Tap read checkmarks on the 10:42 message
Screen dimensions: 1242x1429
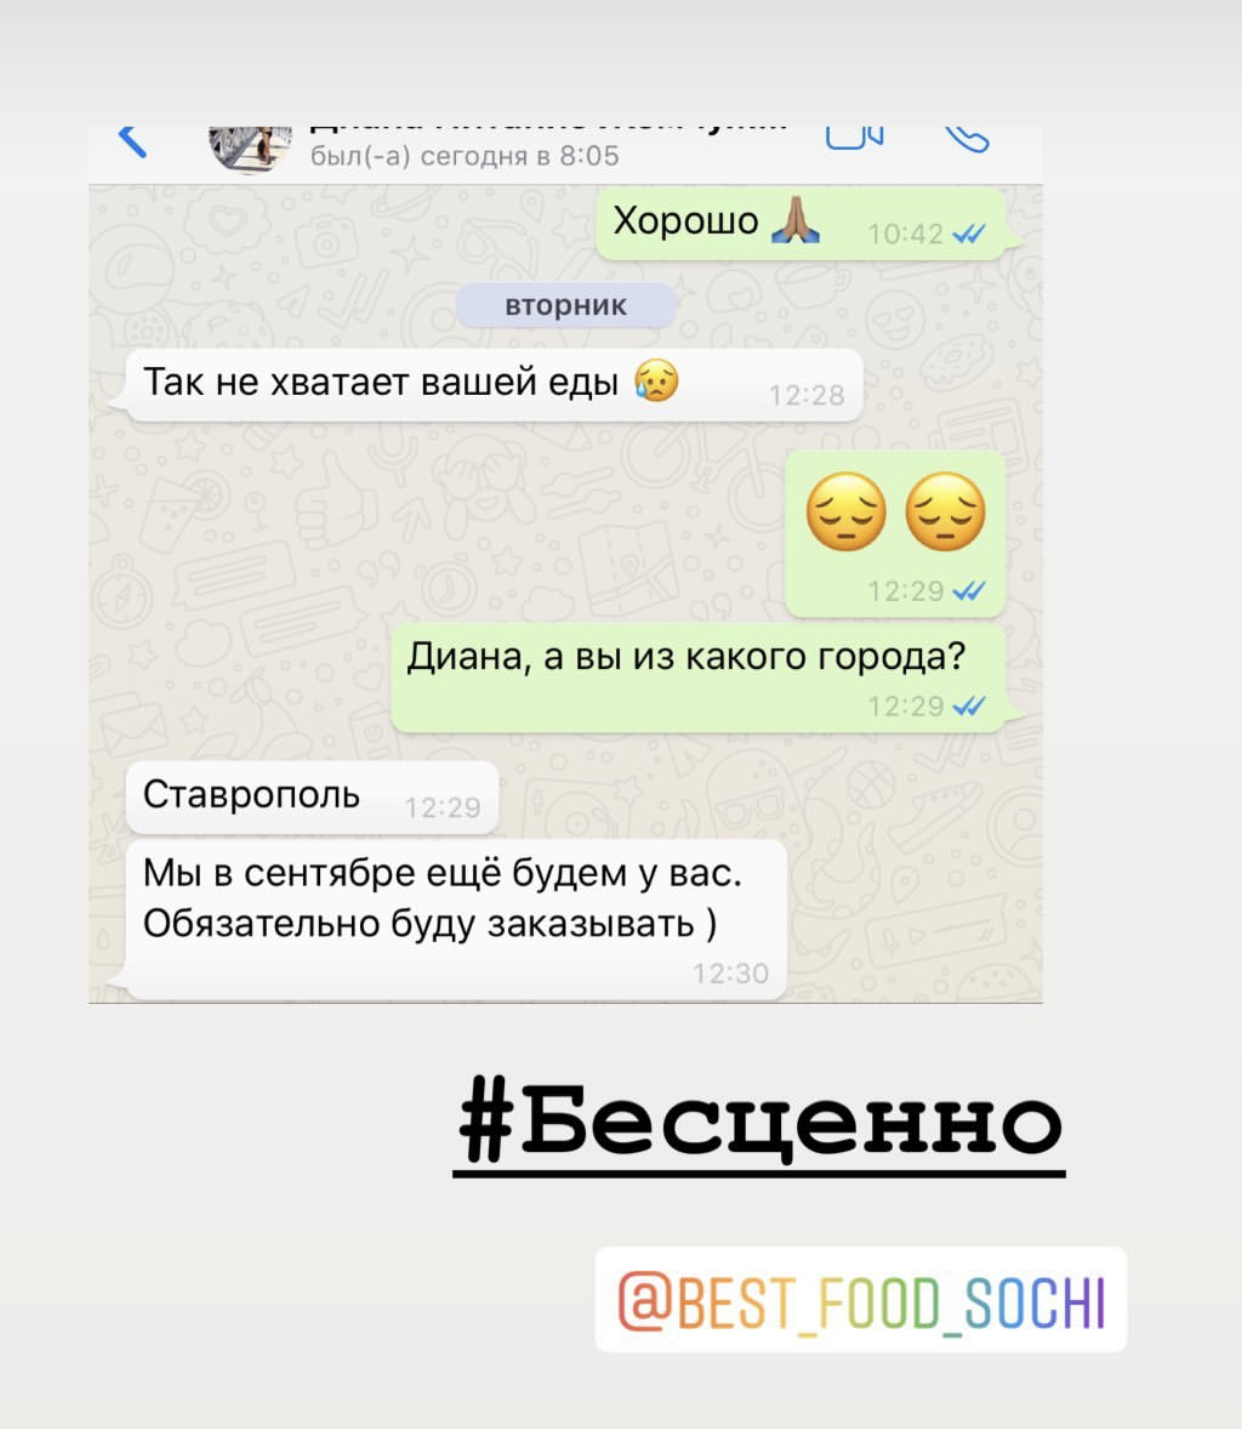(x=969, y=234)
